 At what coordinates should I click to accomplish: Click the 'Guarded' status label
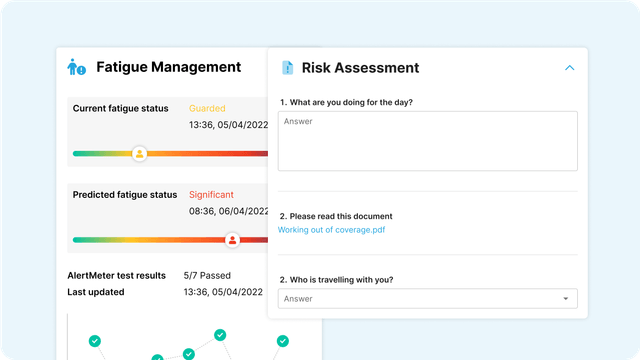click(x=207, y=108)
